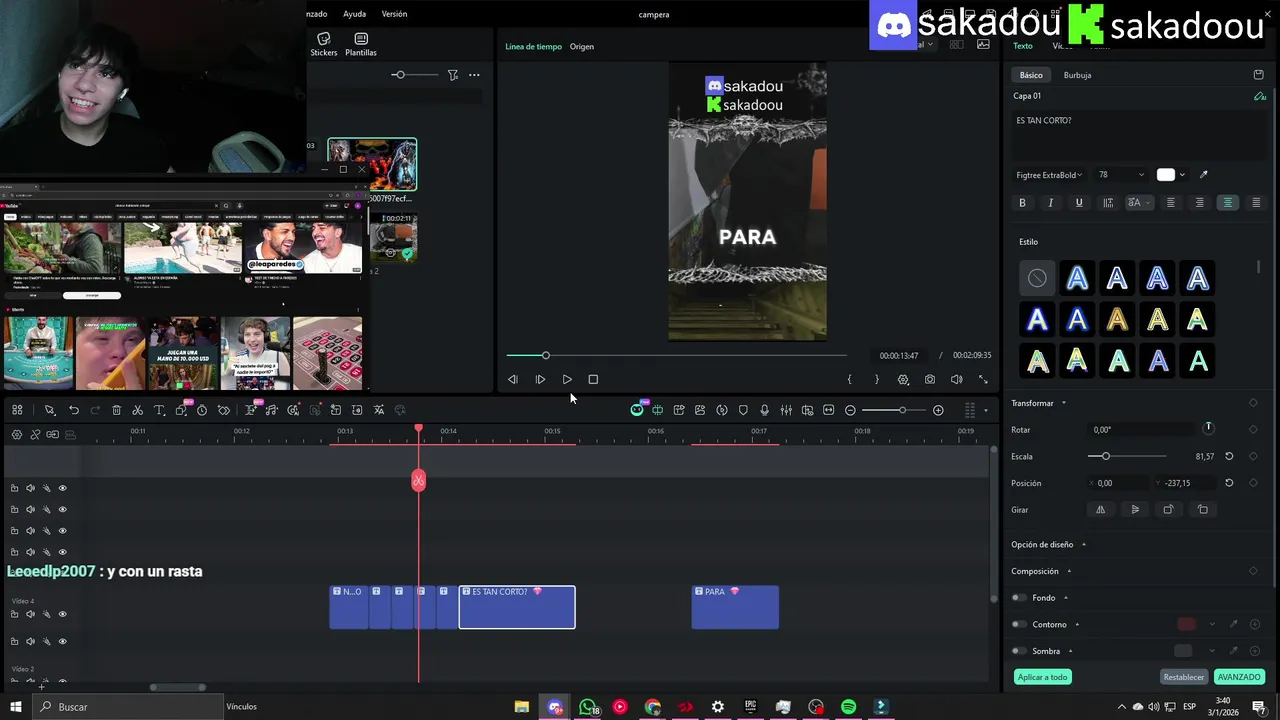Expand the Sombra color dropdown

pyautogui.click(x=1212, y=651)
